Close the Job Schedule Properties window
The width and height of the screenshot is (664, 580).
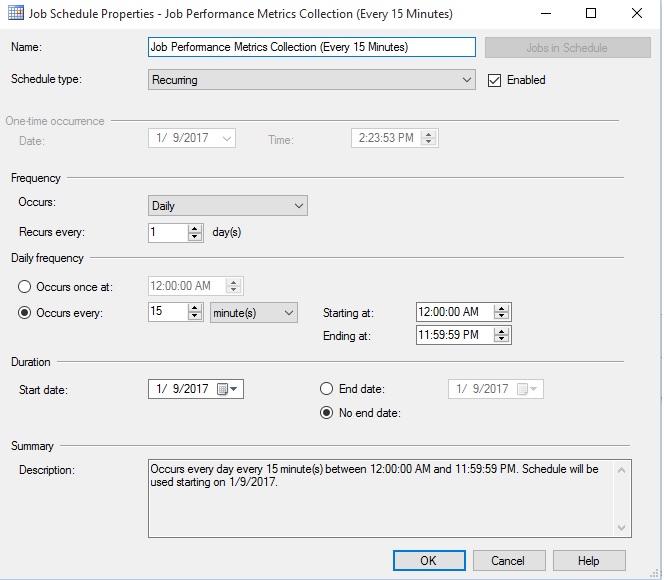637,14
